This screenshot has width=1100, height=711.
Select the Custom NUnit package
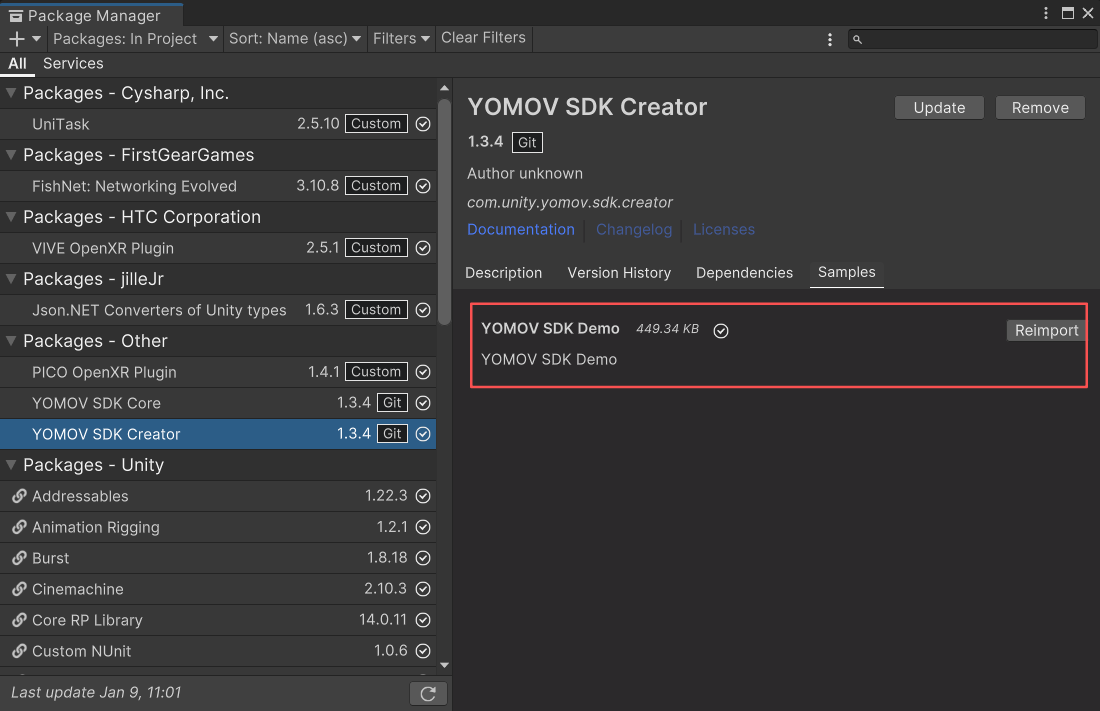[x=218, y=651]
